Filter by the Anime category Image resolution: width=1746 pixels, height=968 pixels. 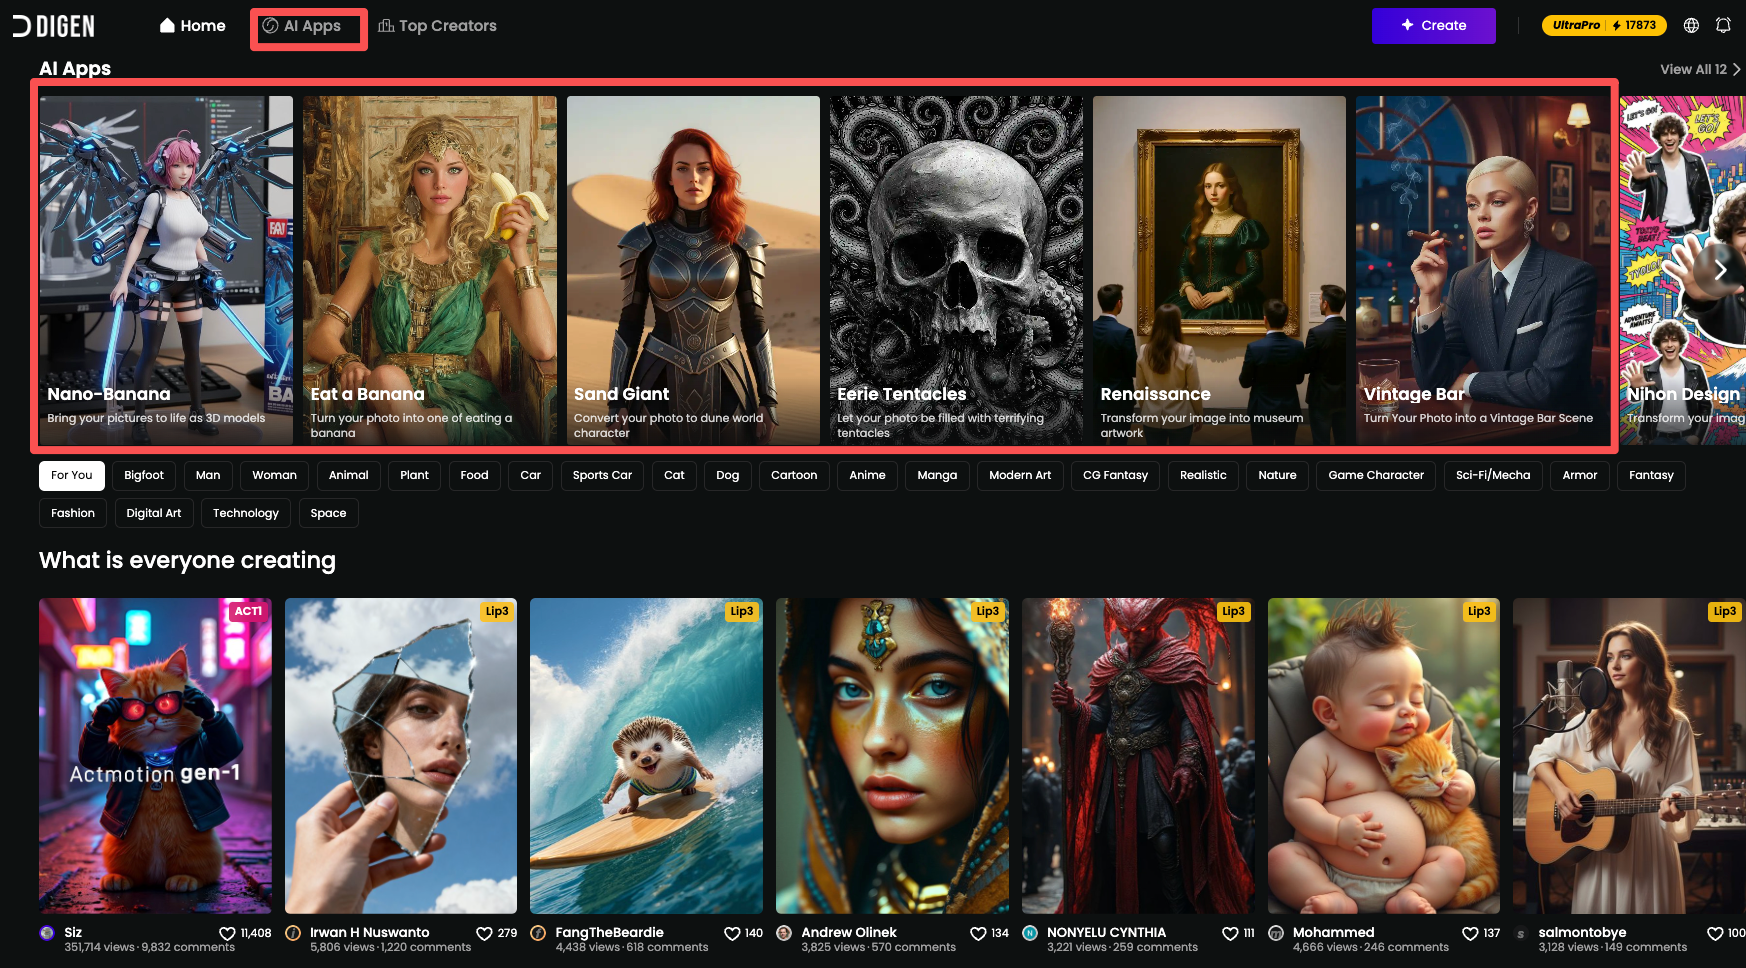point(867,475)
